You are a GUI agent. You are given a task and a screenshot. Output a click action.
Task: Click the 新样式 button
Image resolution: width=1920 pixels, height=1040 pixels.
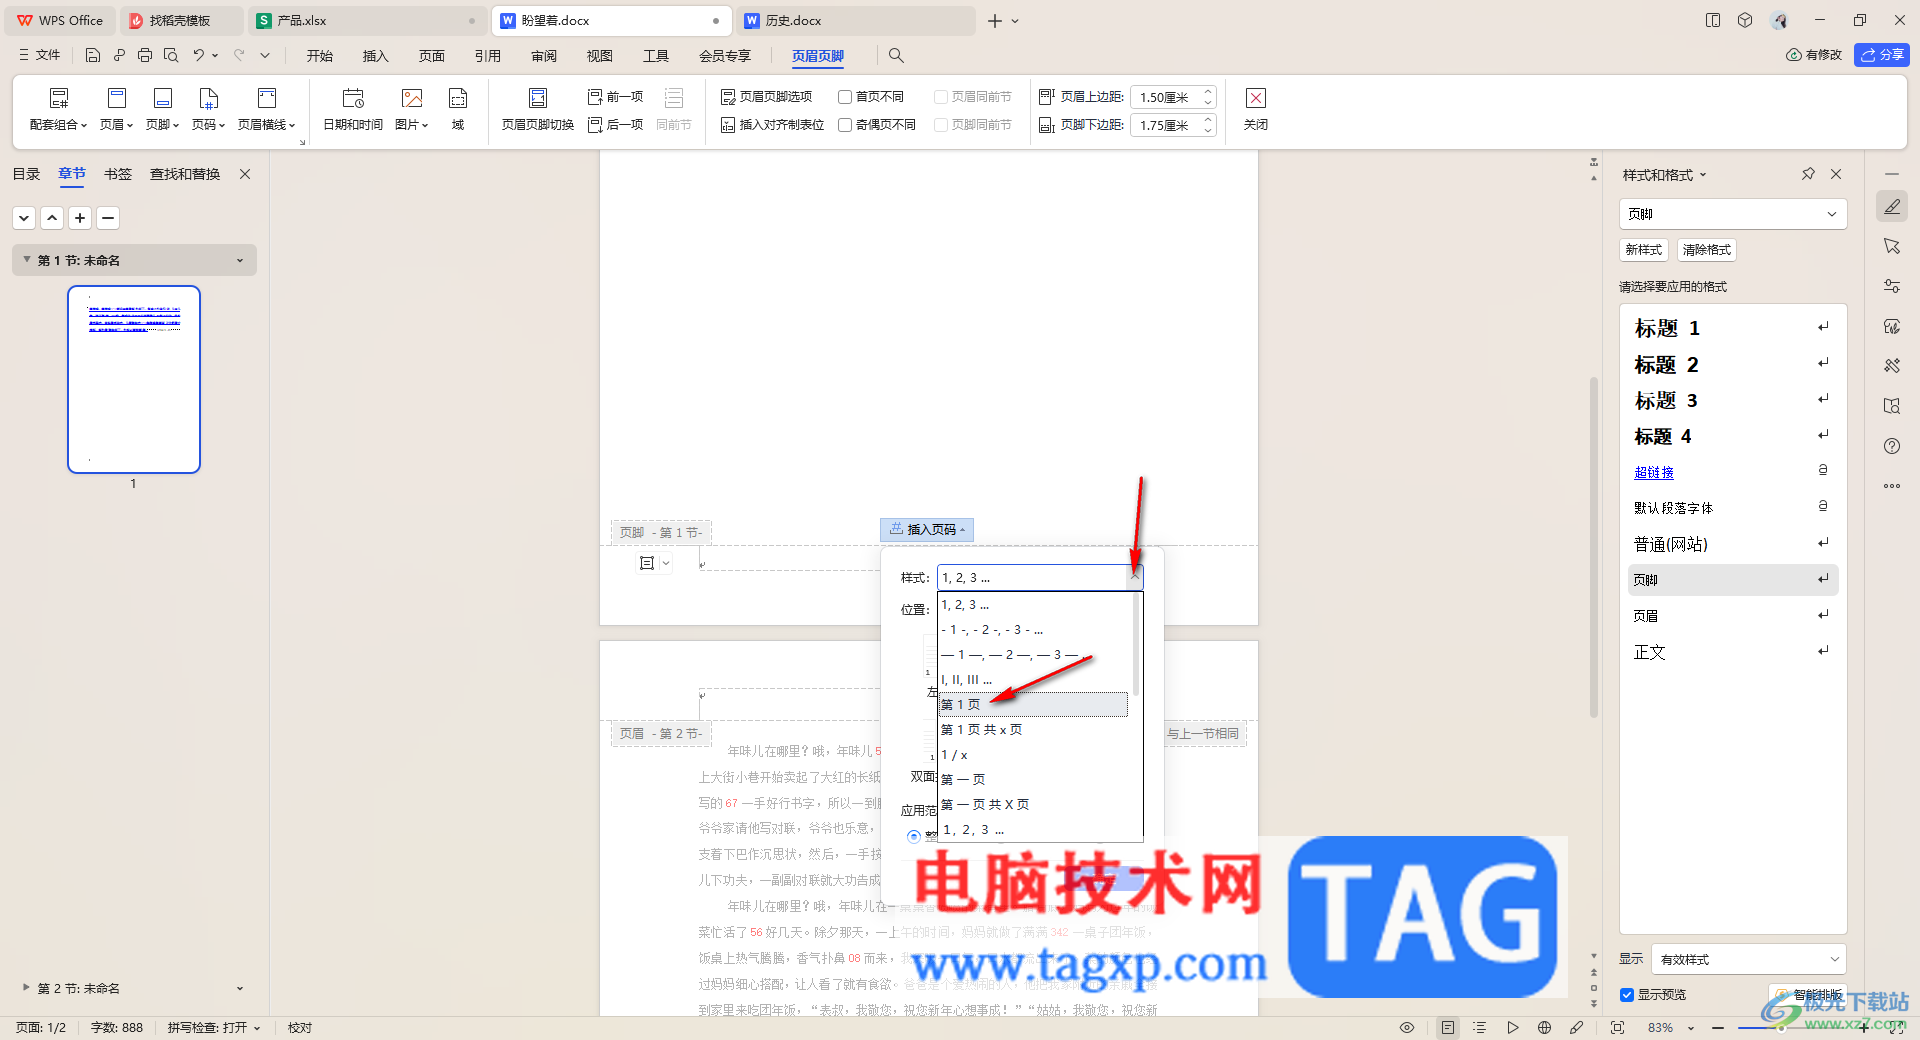click(x=1644, y=250)
